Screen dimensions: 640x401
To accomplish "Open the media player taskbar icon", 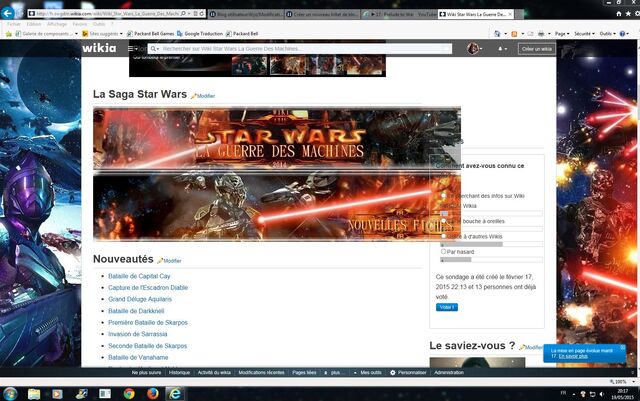I will 57,394.
